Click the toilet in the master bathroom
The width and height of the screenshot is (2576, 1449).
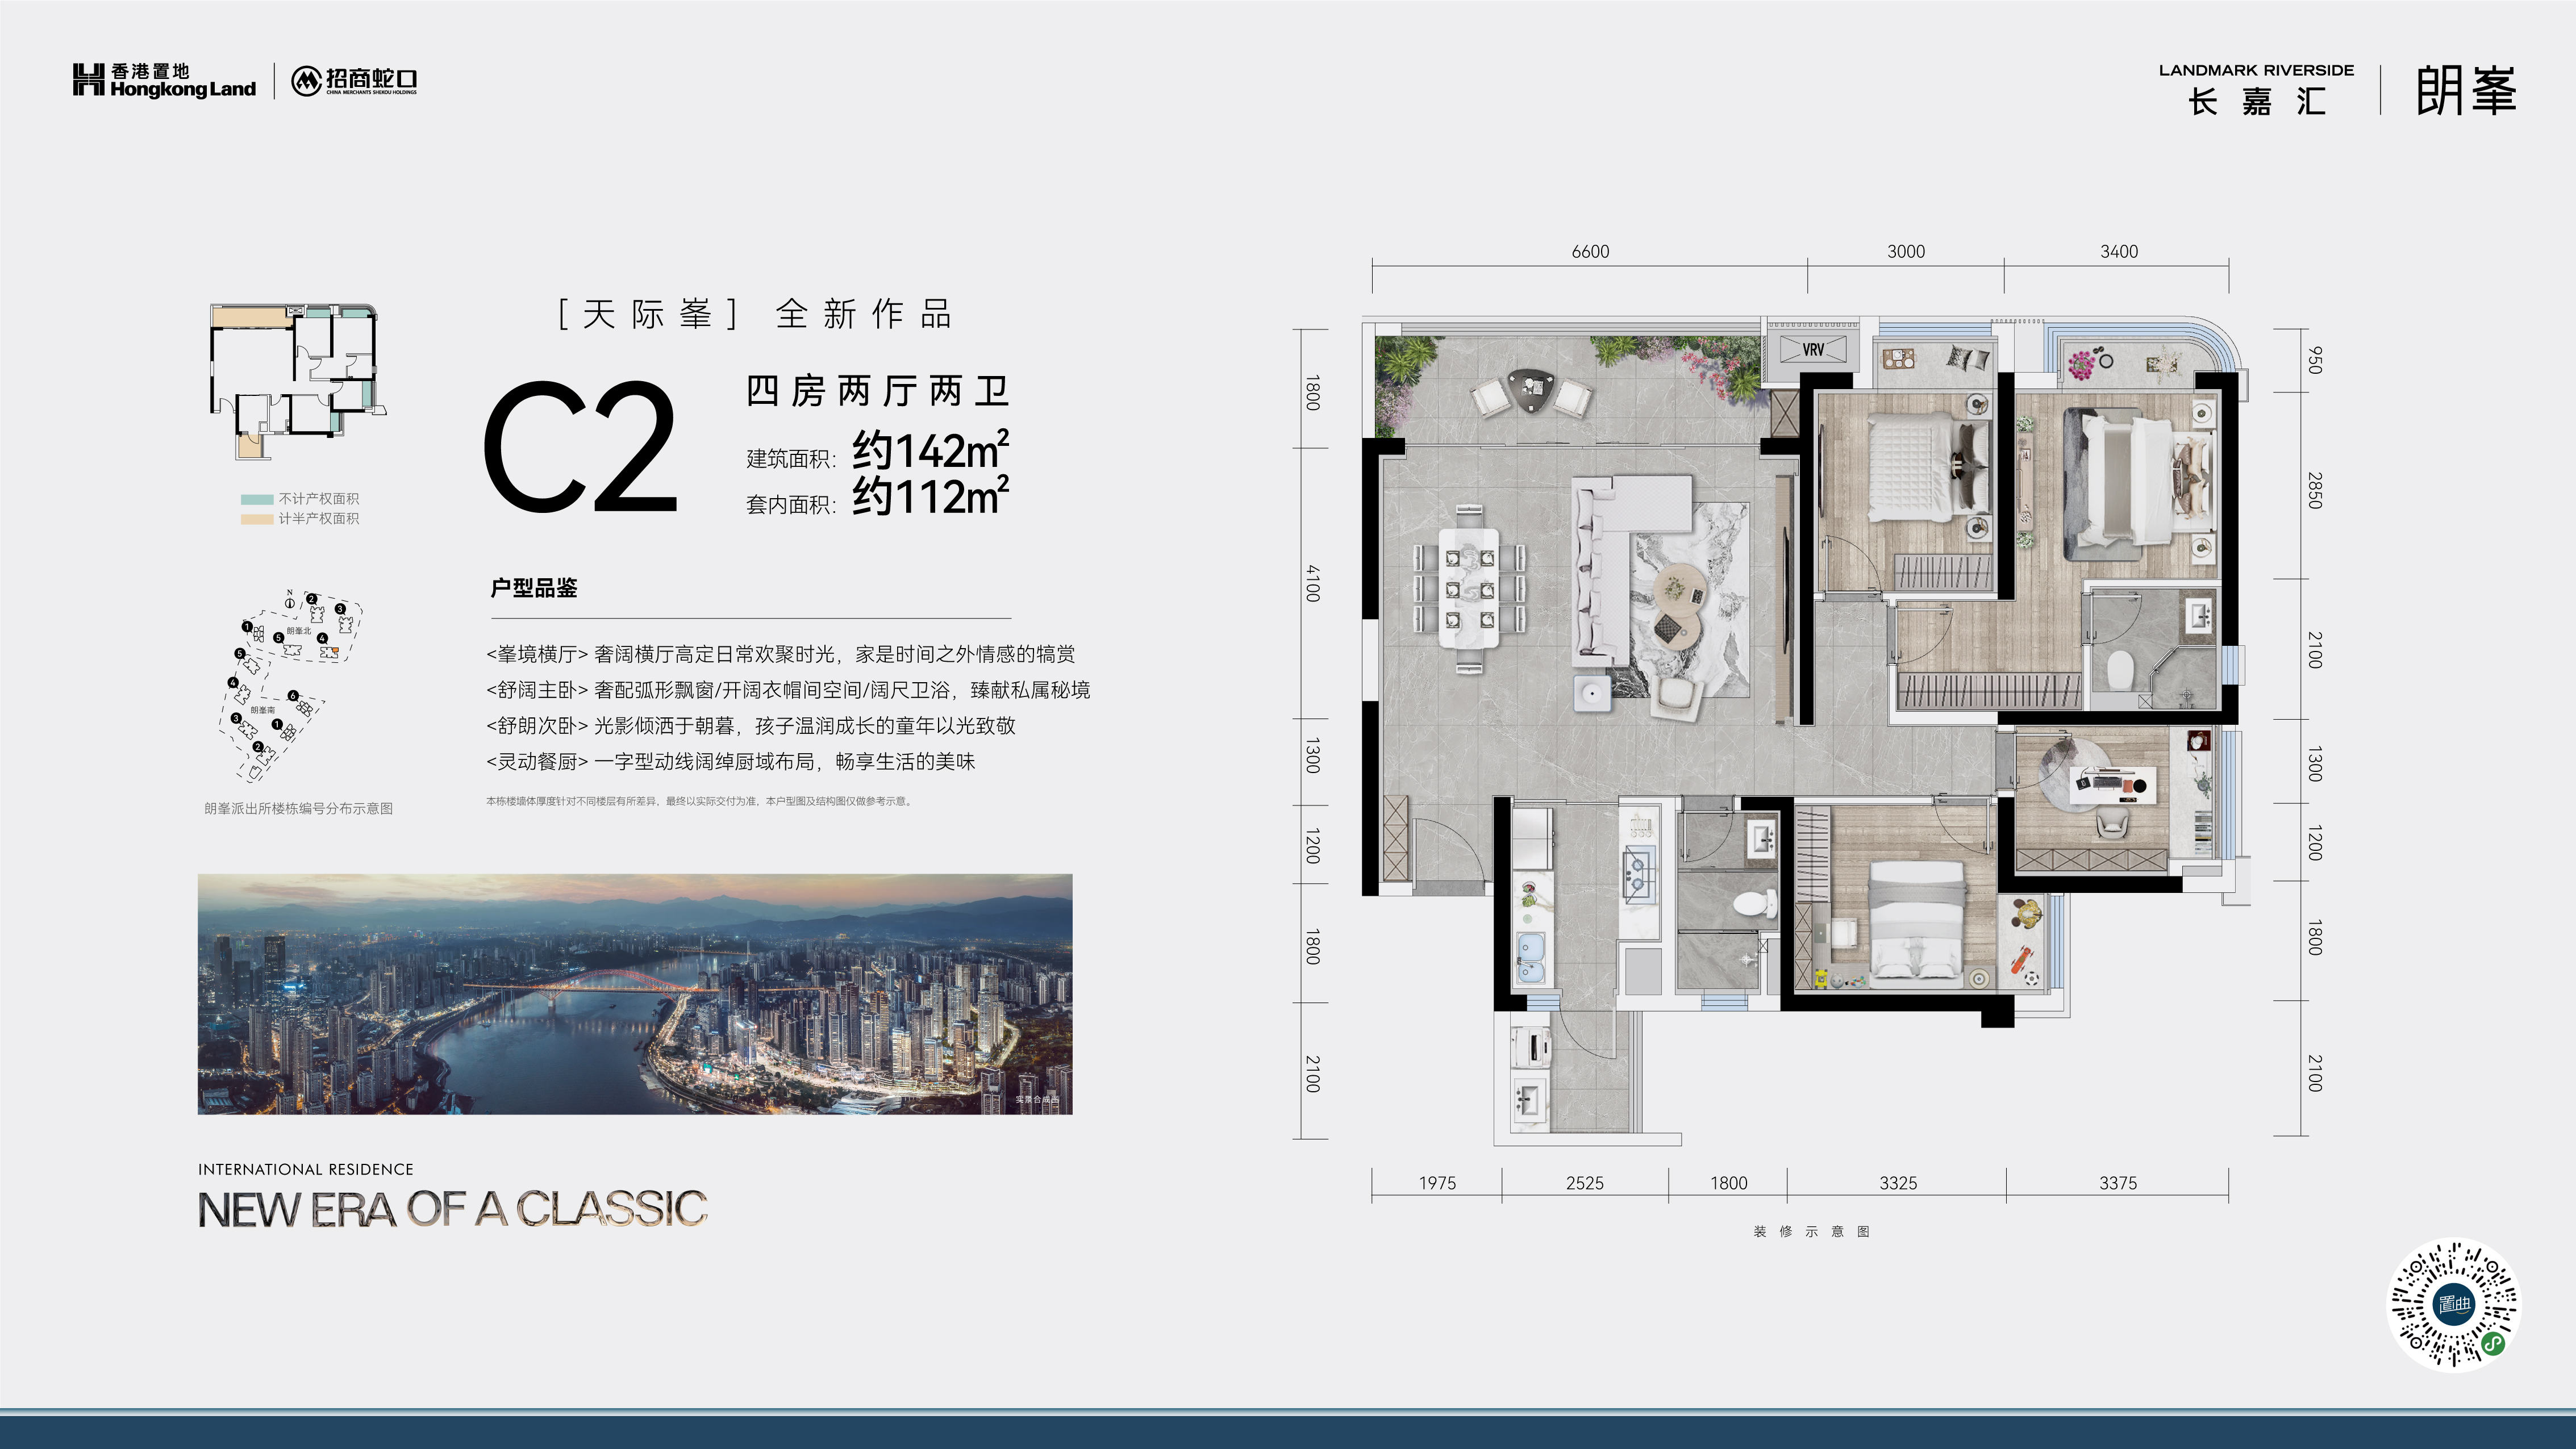coord(2119,670)
